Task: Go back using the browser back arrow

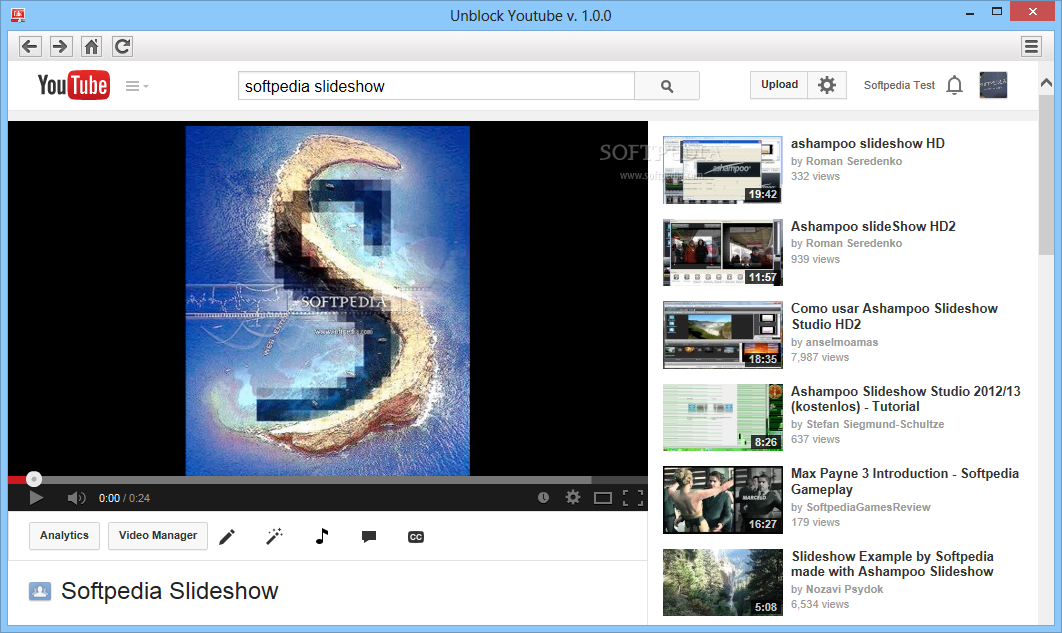Action: coord(29,47)
